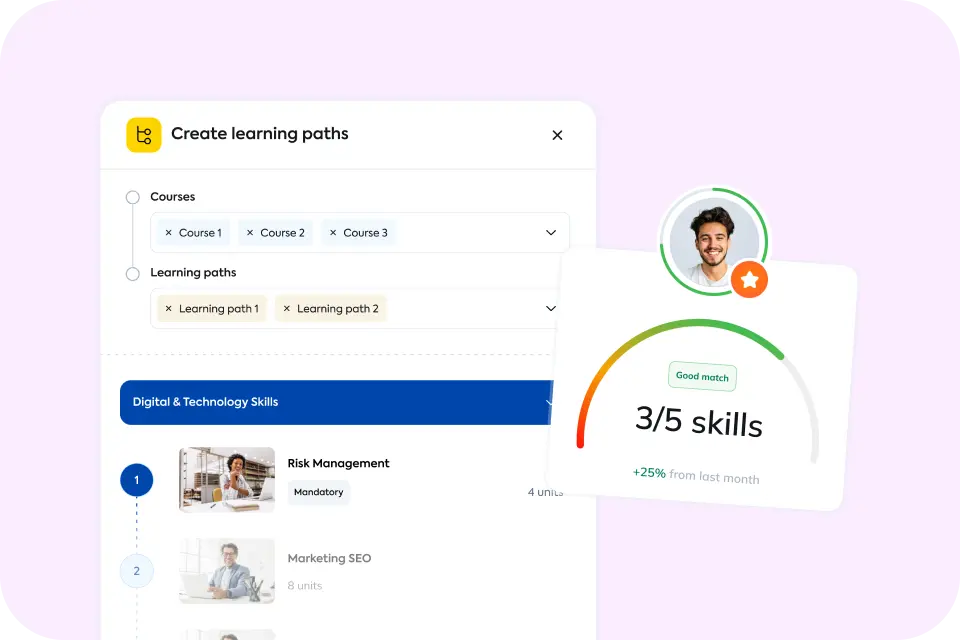Select step 2 in the path timeline
960x640 pixels.
pos(137,572)
